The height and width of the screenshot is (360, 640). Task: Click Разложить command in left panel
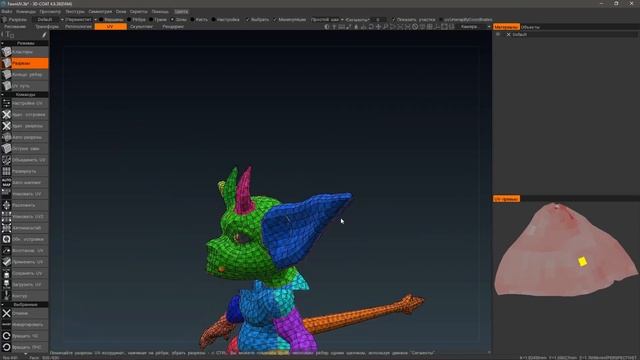pos(24,205)
